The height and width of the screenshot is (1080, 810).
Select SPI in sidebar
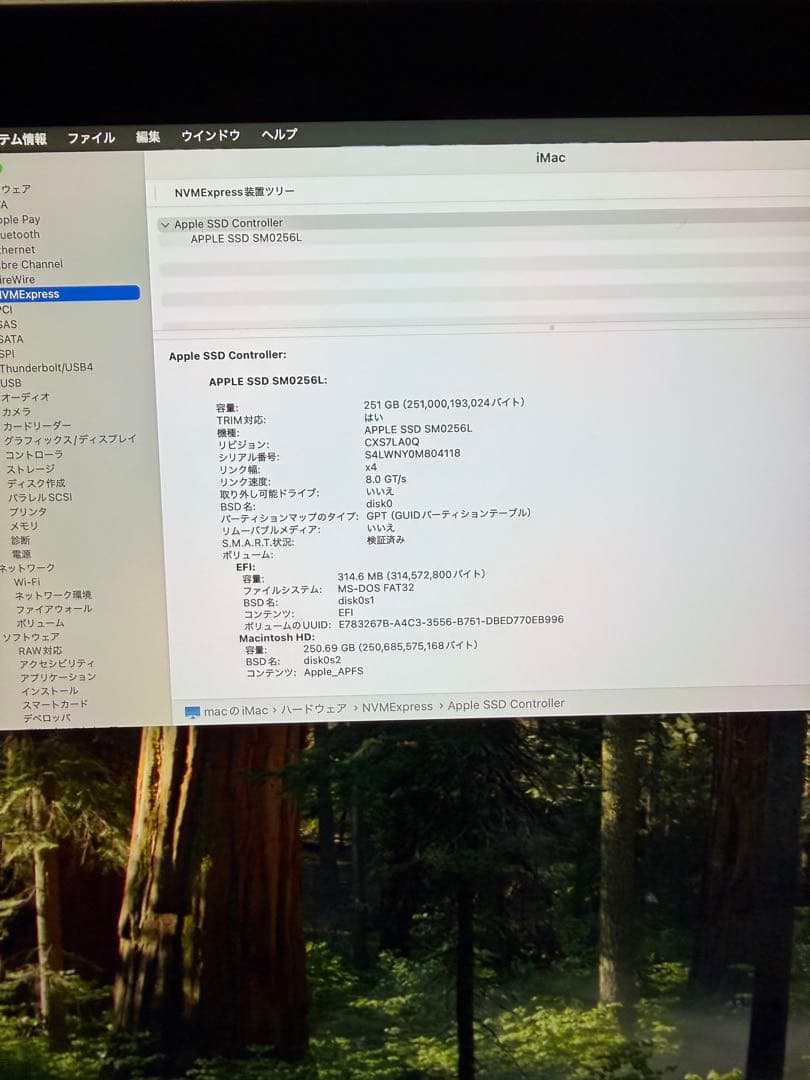coord(7,353)
